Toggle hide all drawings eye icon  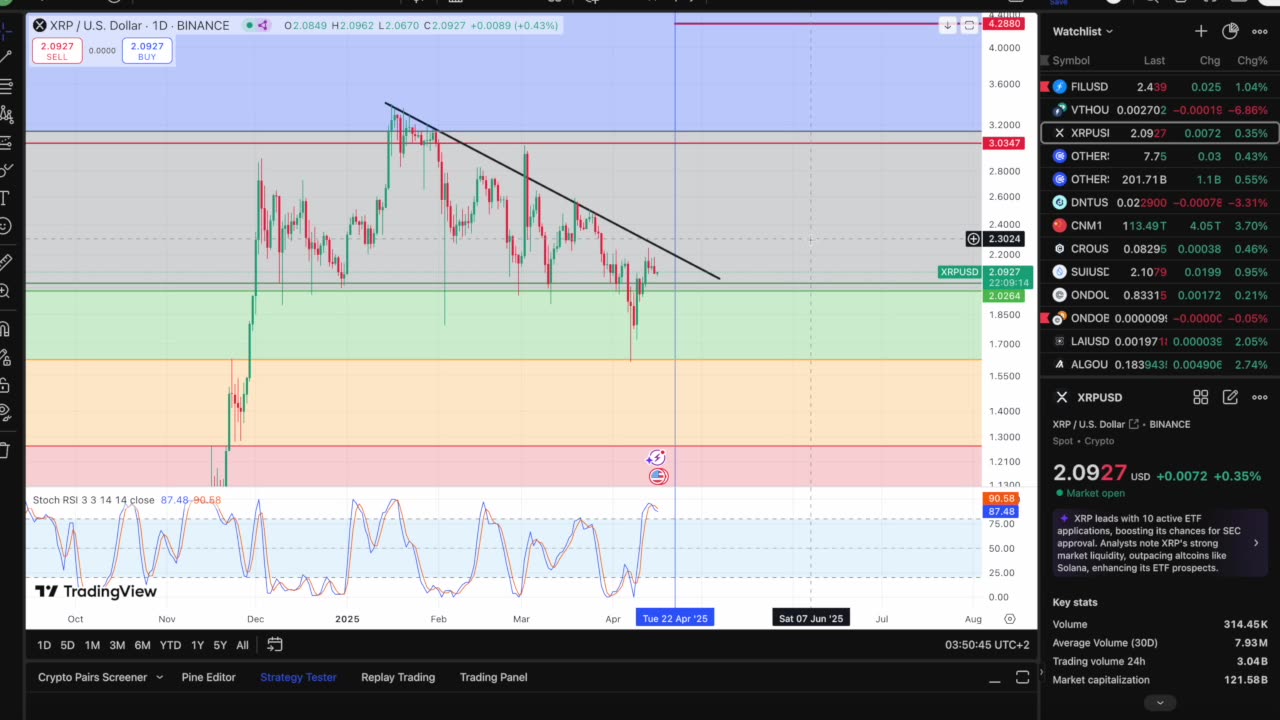[5, 412]
